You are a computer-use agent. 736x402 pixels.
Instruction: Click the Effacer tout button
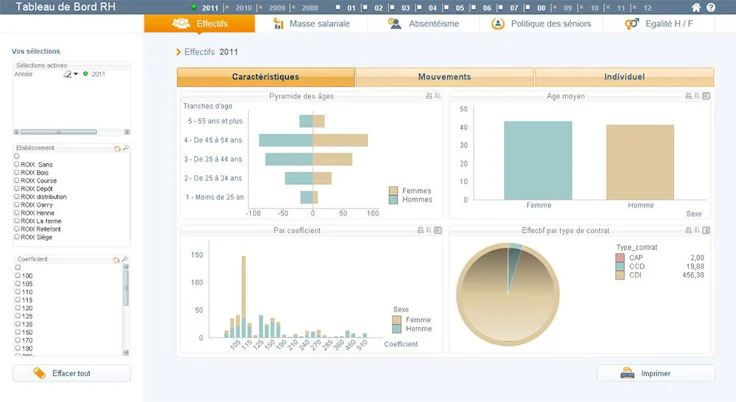(x=71, y=373)
